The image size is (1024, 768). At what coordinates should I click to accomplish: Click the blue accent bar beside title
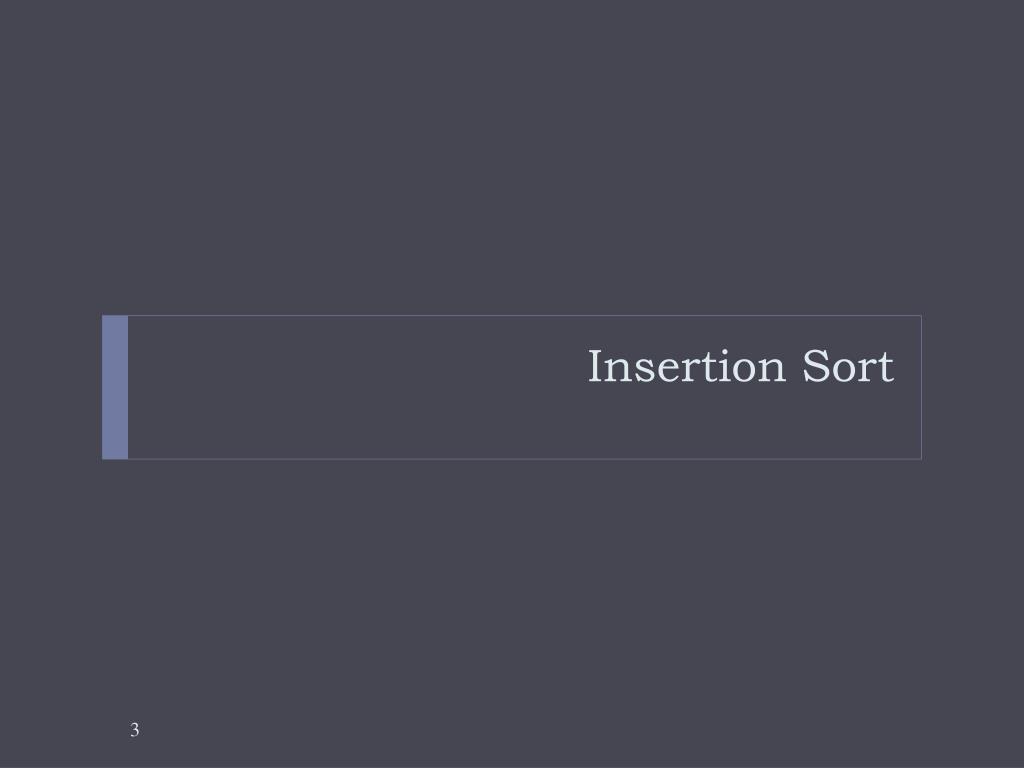click(x=115, y=387)
